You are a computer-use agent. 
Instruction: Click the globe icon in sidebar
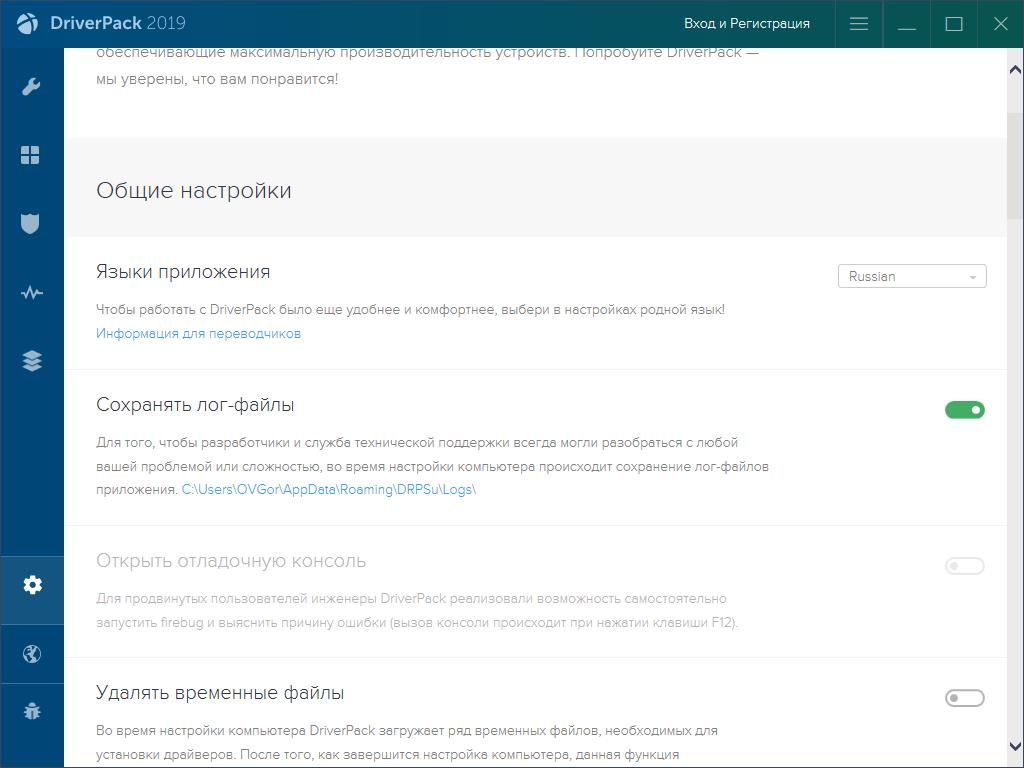coord(31,654)
